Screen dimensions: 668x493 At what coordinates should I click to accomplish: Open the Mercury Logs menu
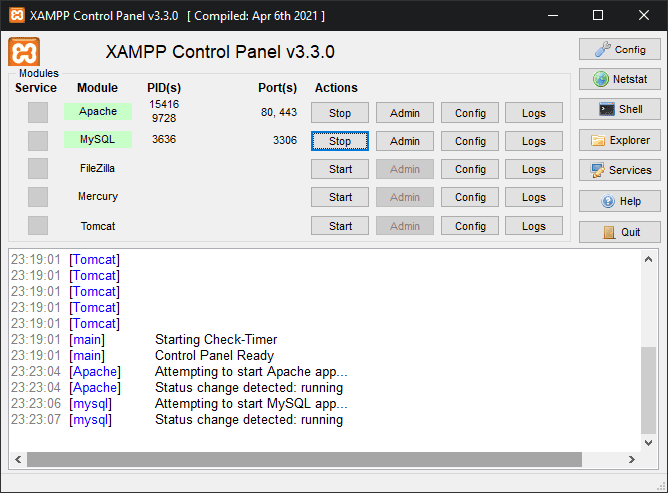tap(534, 197)
